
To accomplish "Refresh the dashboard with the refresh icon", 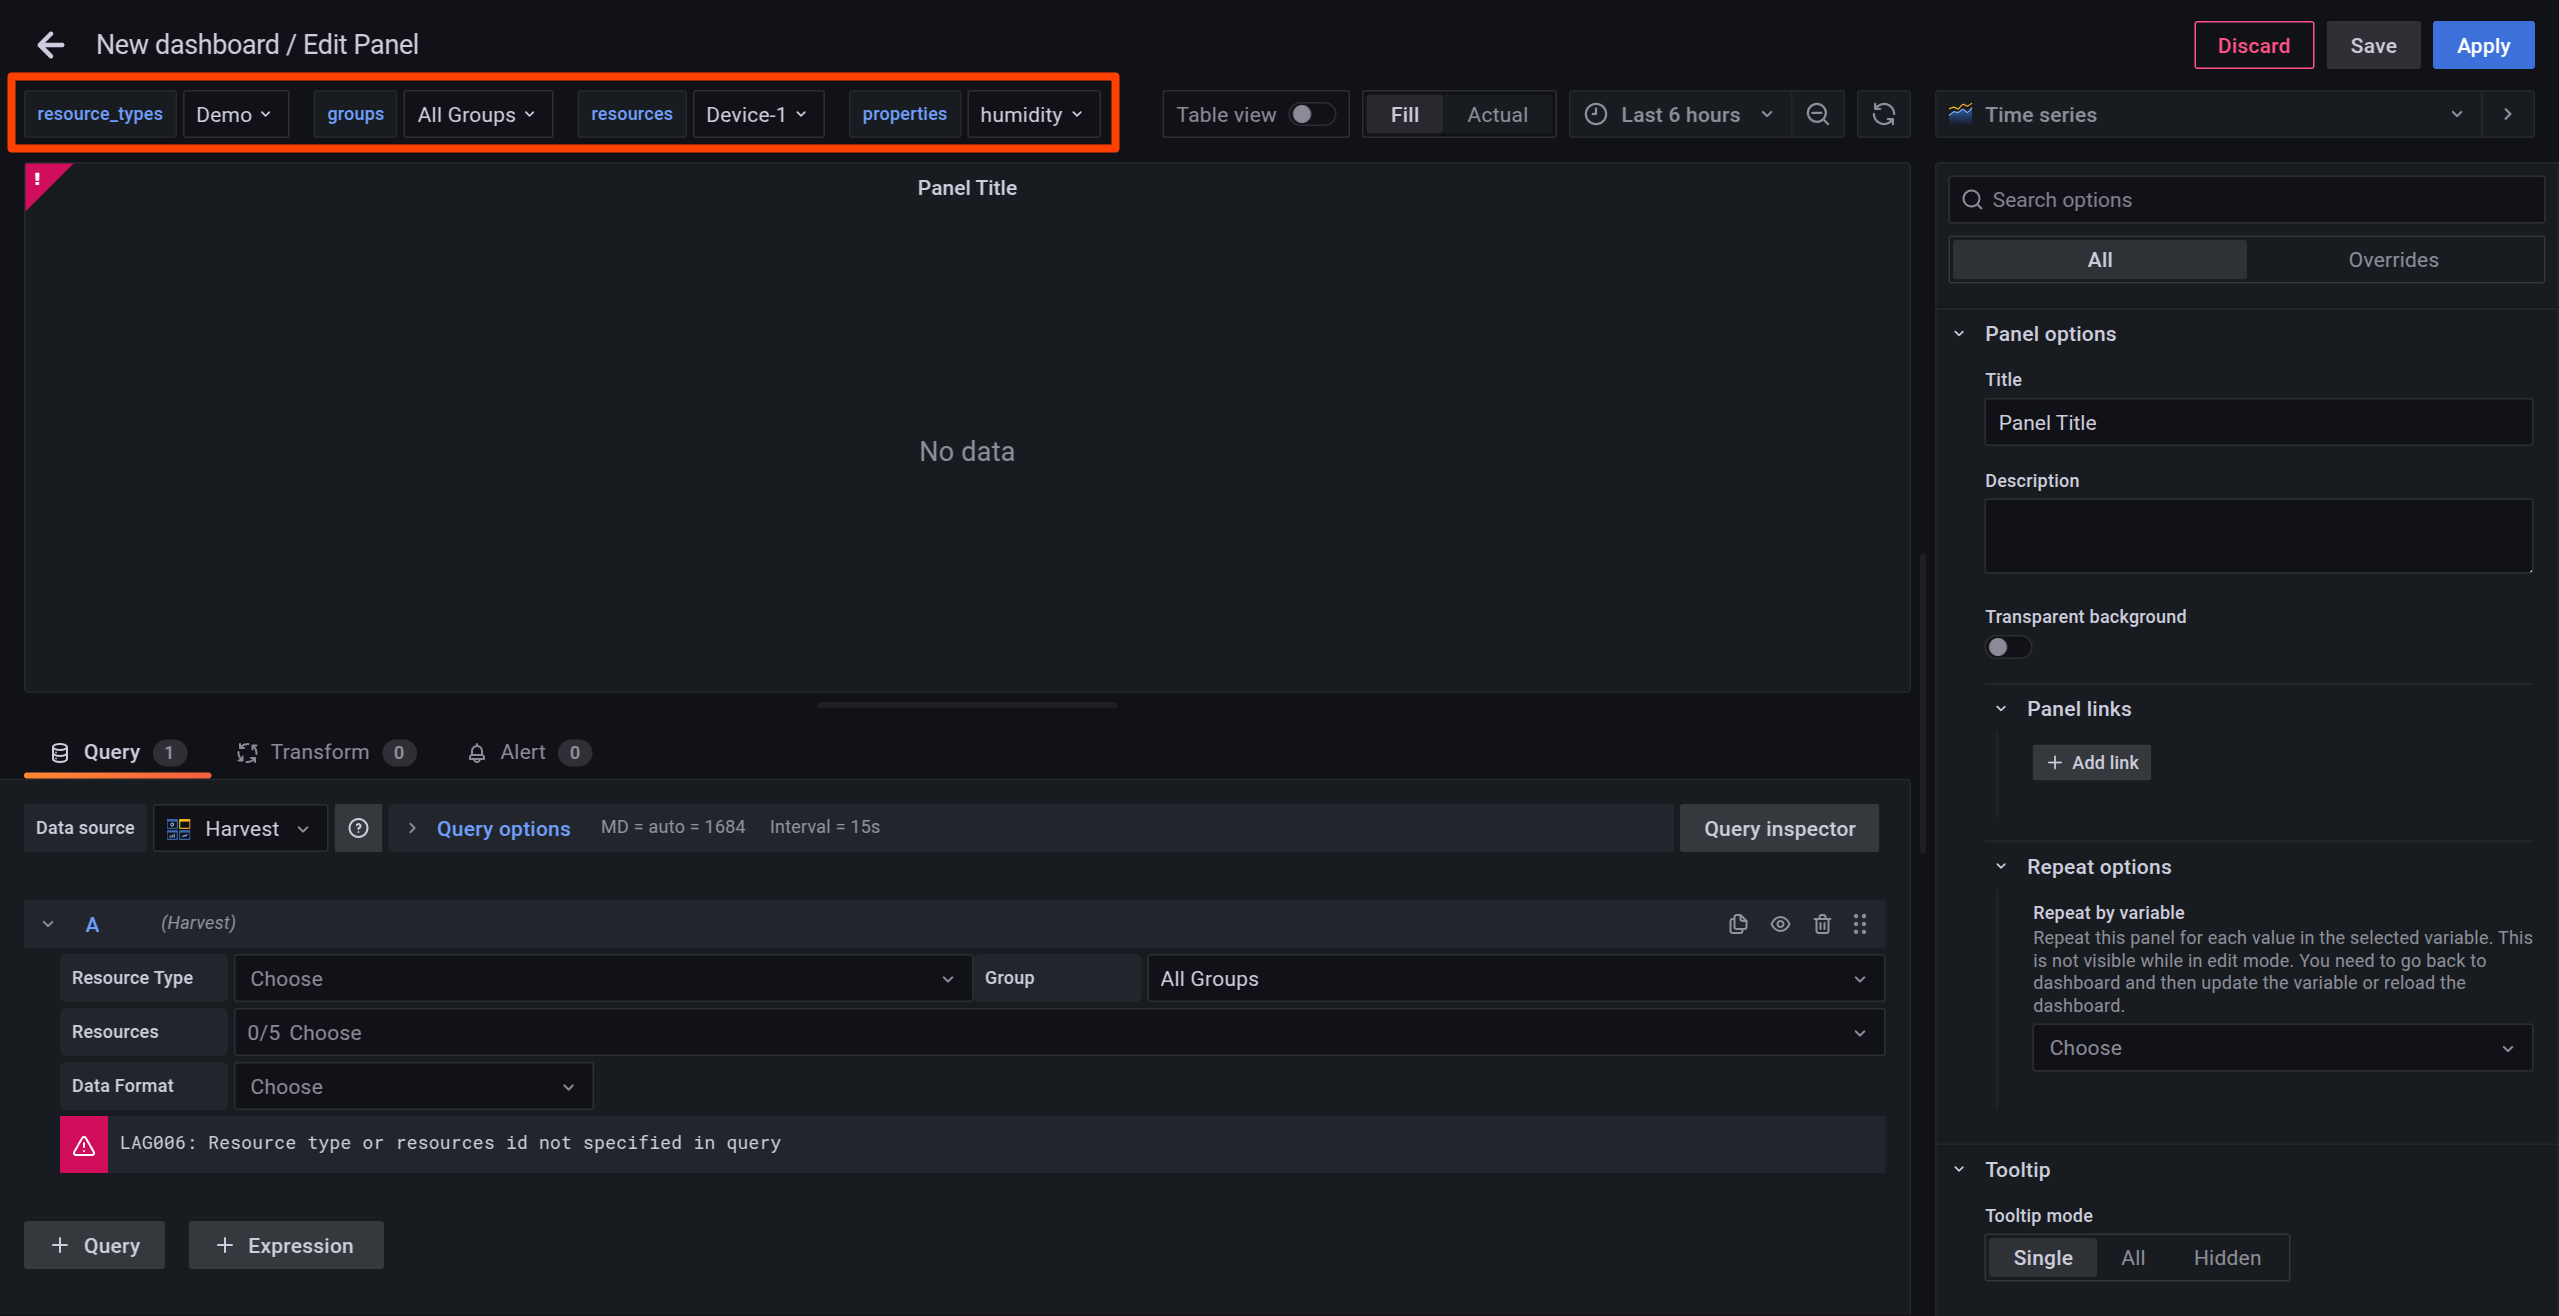I will tap(1884, 114).
